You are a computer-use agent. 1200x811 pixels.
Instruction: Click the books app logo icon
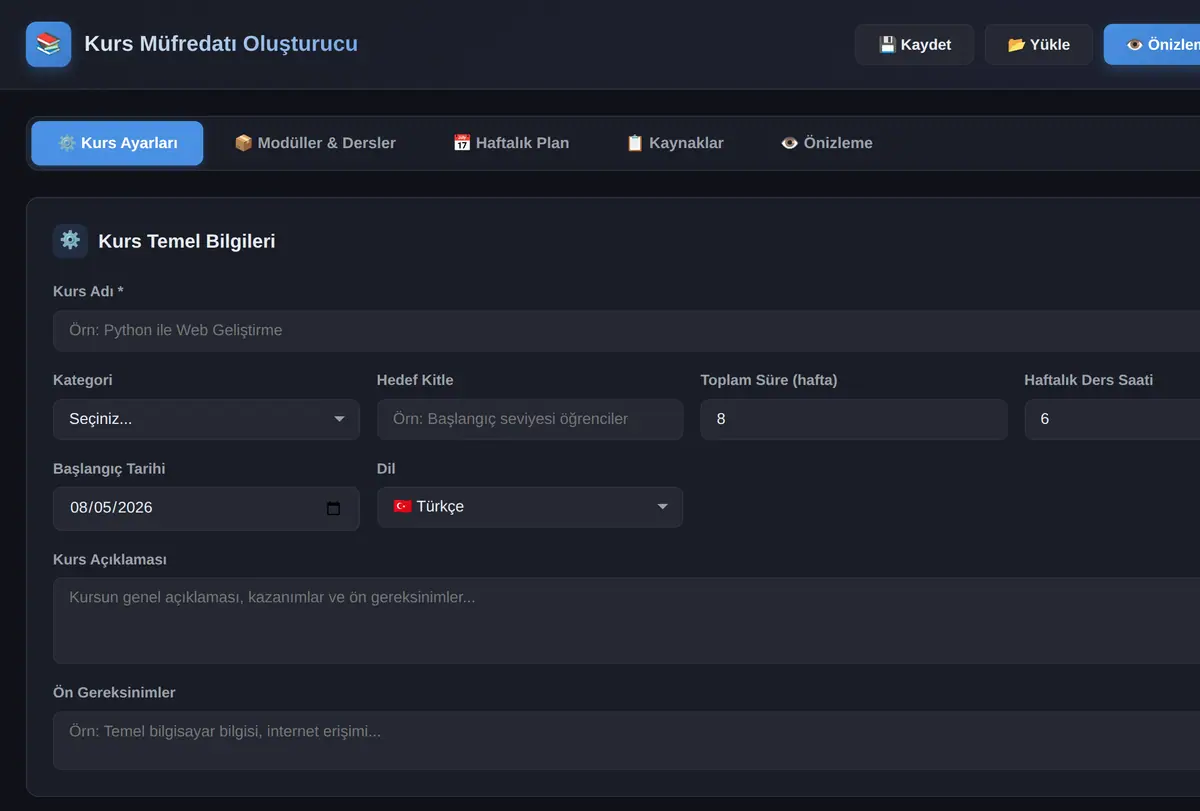pyautogui.click(x=48, y=44)
